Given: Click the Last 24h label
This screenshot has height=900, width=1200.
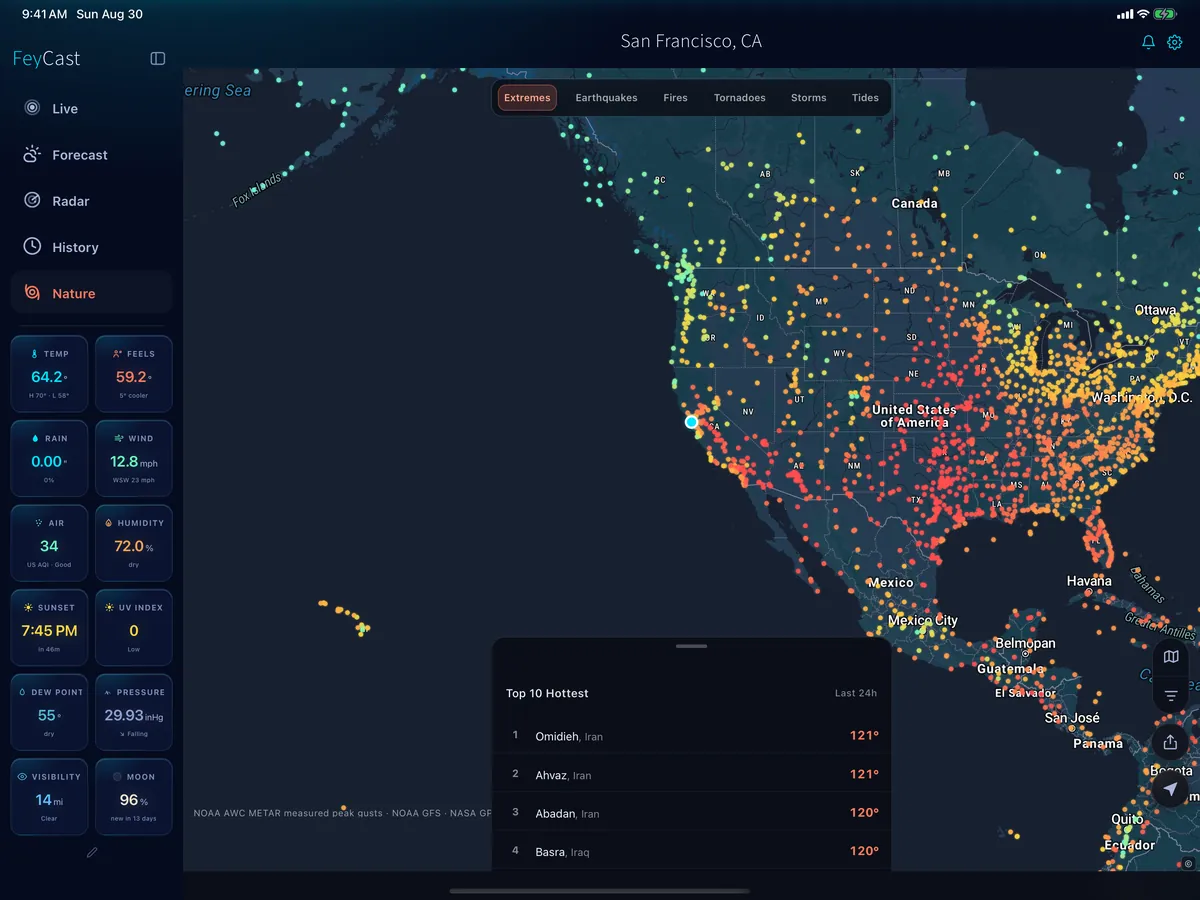Looking at the screenshot, I should (x=856, y=693).
